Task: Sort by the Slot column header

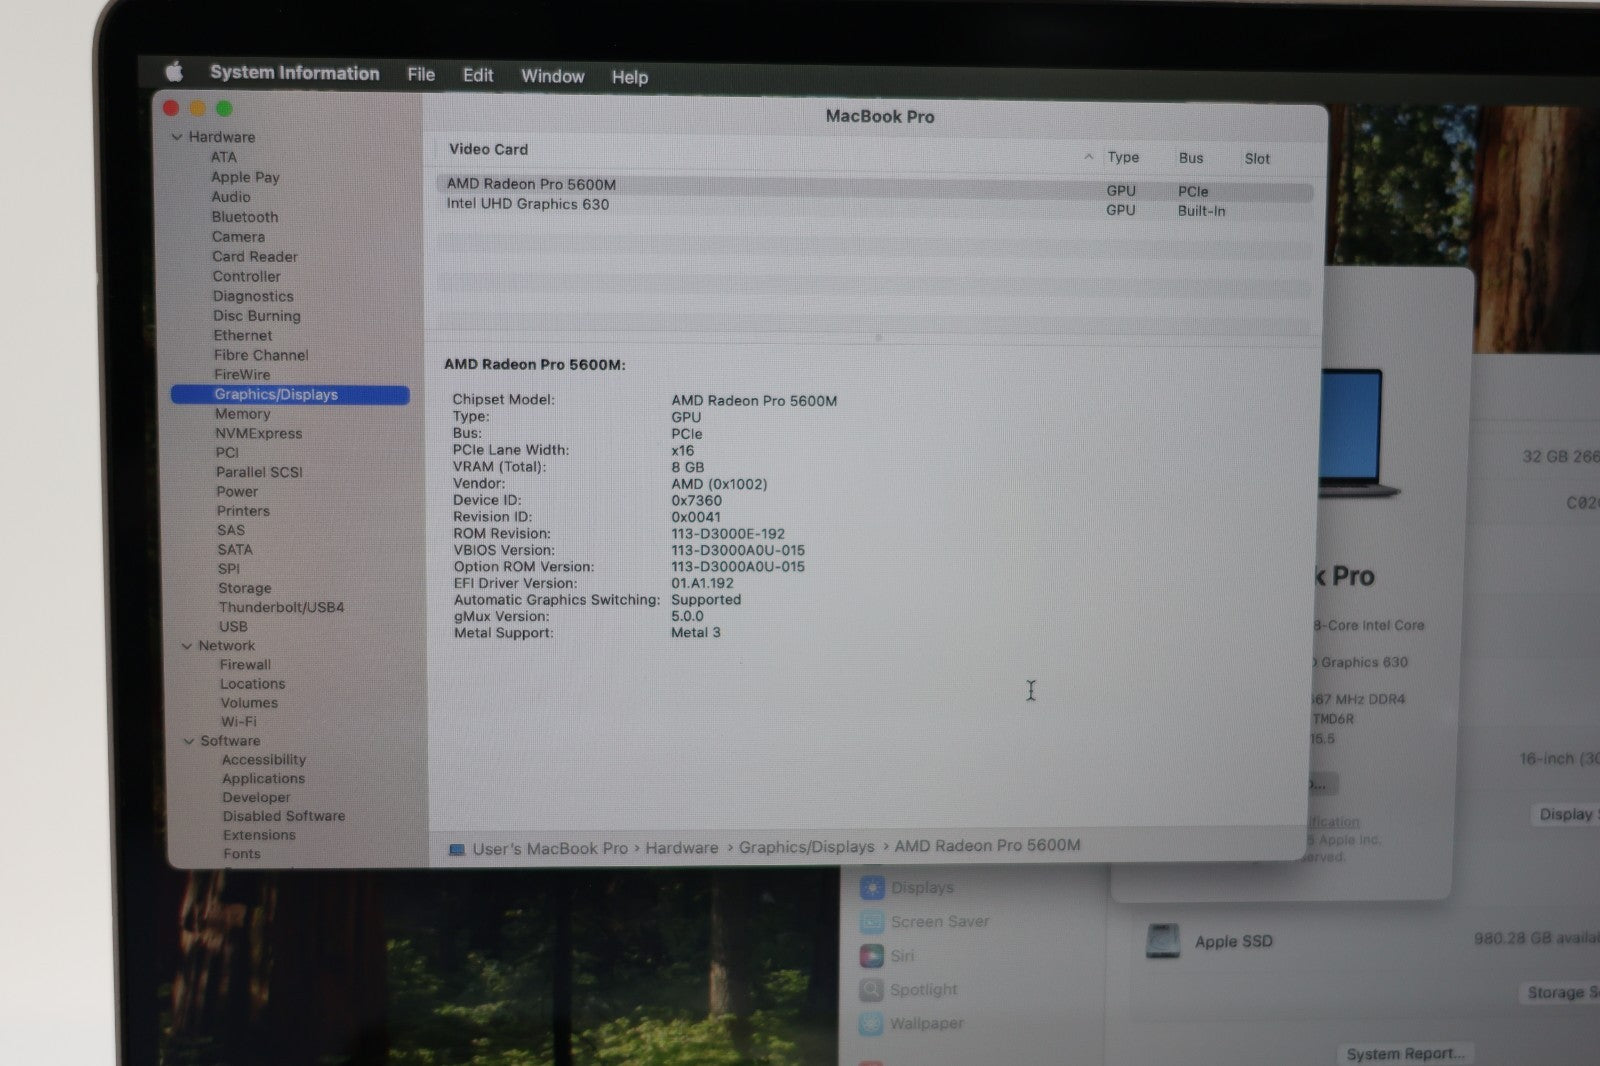Action: pos(1258,159)
